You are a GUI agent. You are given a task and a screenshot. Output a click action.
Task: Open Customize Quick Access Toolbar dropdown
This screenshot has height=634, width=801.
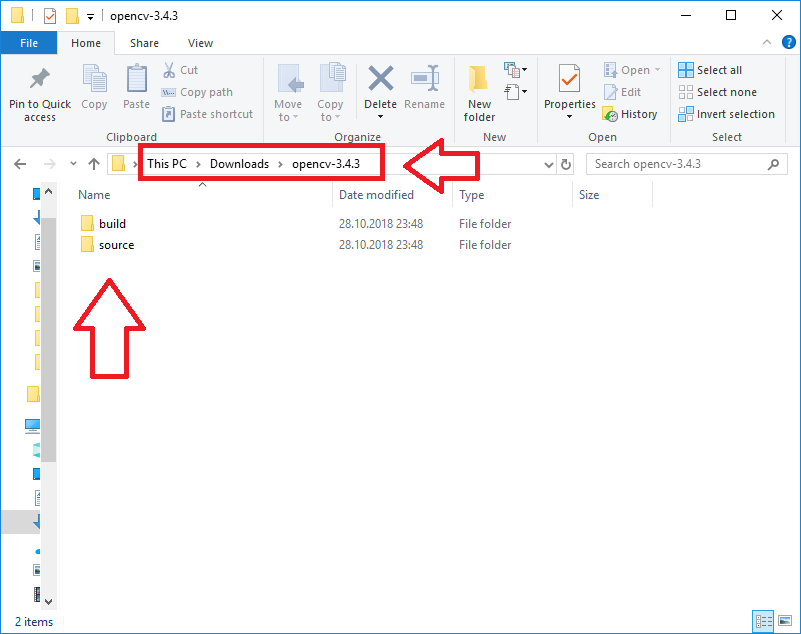point(90,17)
